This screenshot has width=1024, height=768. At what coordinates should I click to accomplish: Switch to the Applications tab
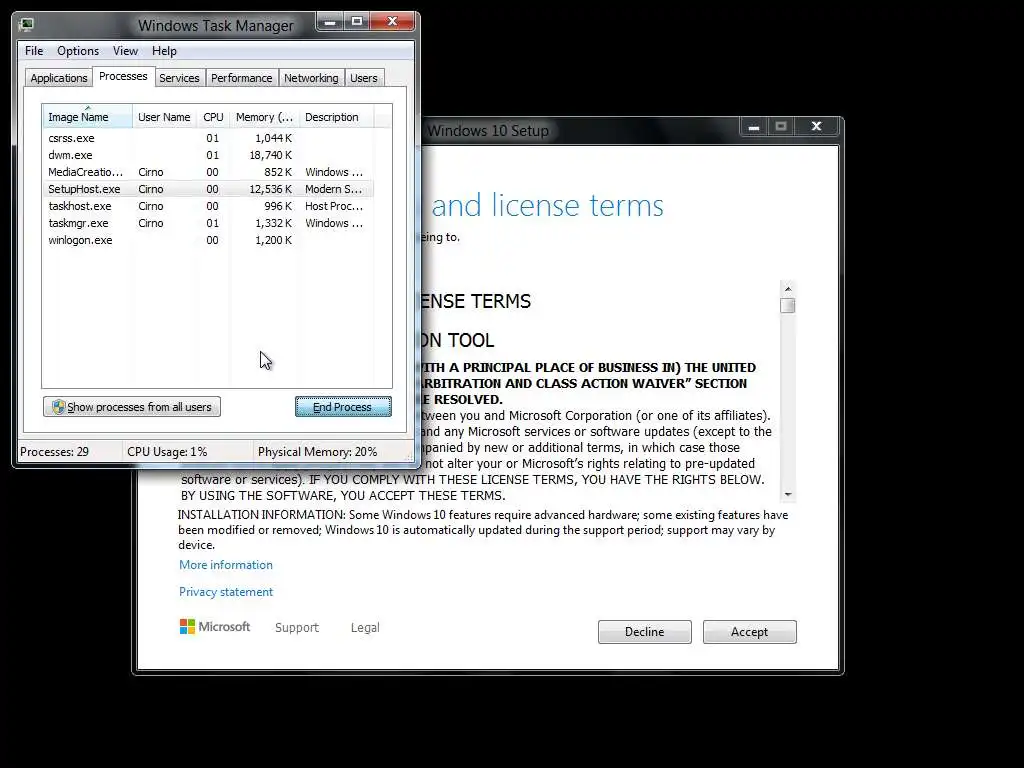pyautogui.click(x=59, y=78)
